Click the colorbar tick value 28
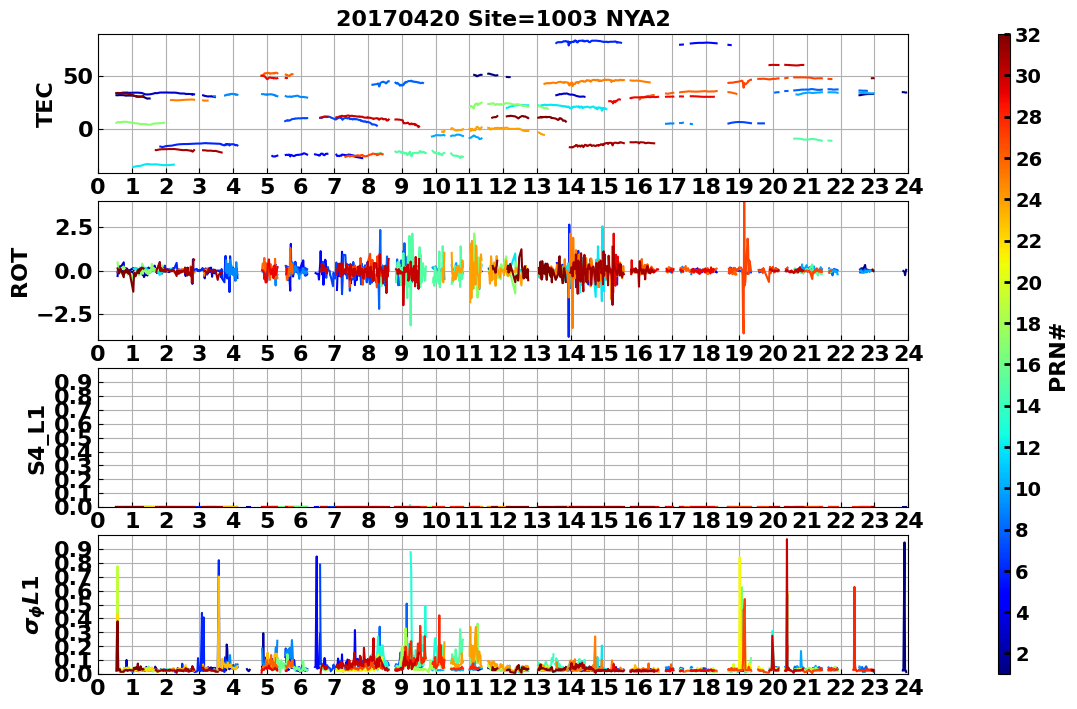 tap(1028, 117)
